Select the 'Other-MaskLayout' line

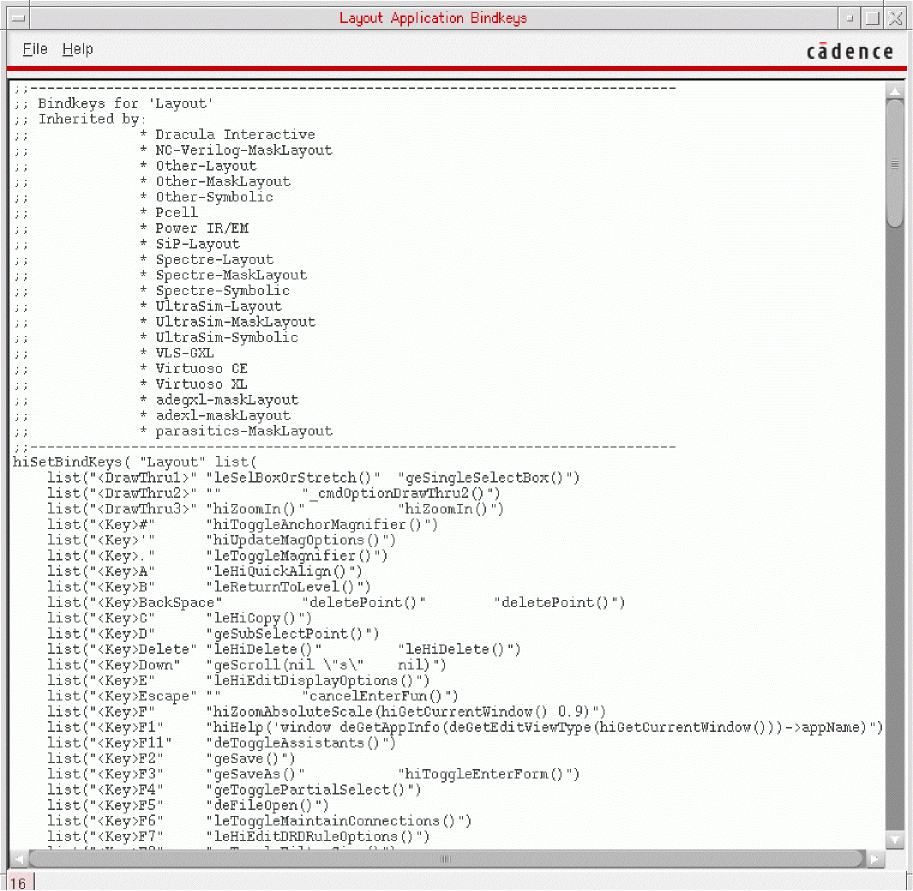[x=215, y=182]
